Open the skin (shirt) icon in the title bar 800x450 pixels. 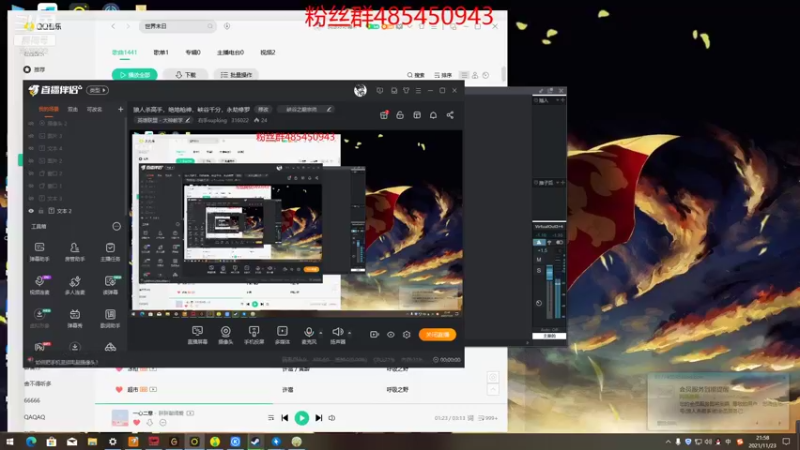click(x=406, y=90)
